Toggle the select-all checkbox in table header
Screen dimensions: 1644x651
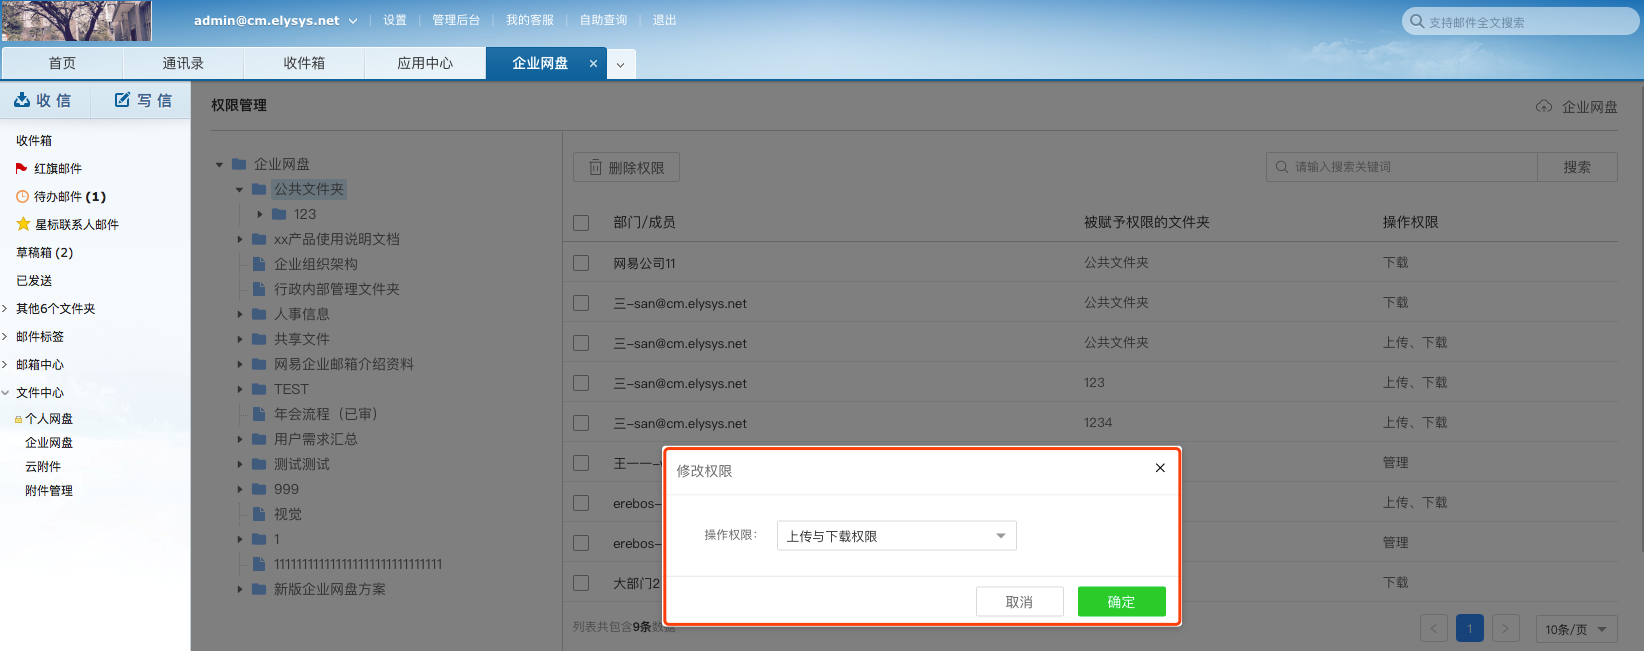point(581,223)
